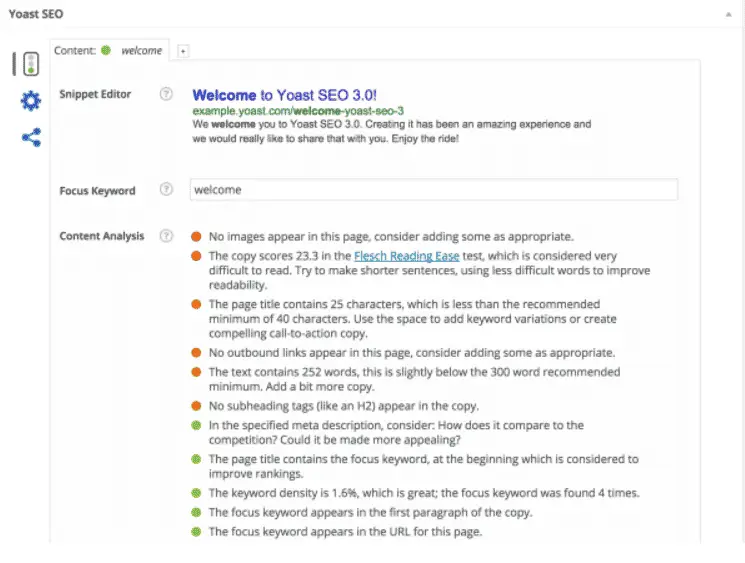
Task: Collapse the Yoast SEO metabox arrow
Action: click(728, 15)
